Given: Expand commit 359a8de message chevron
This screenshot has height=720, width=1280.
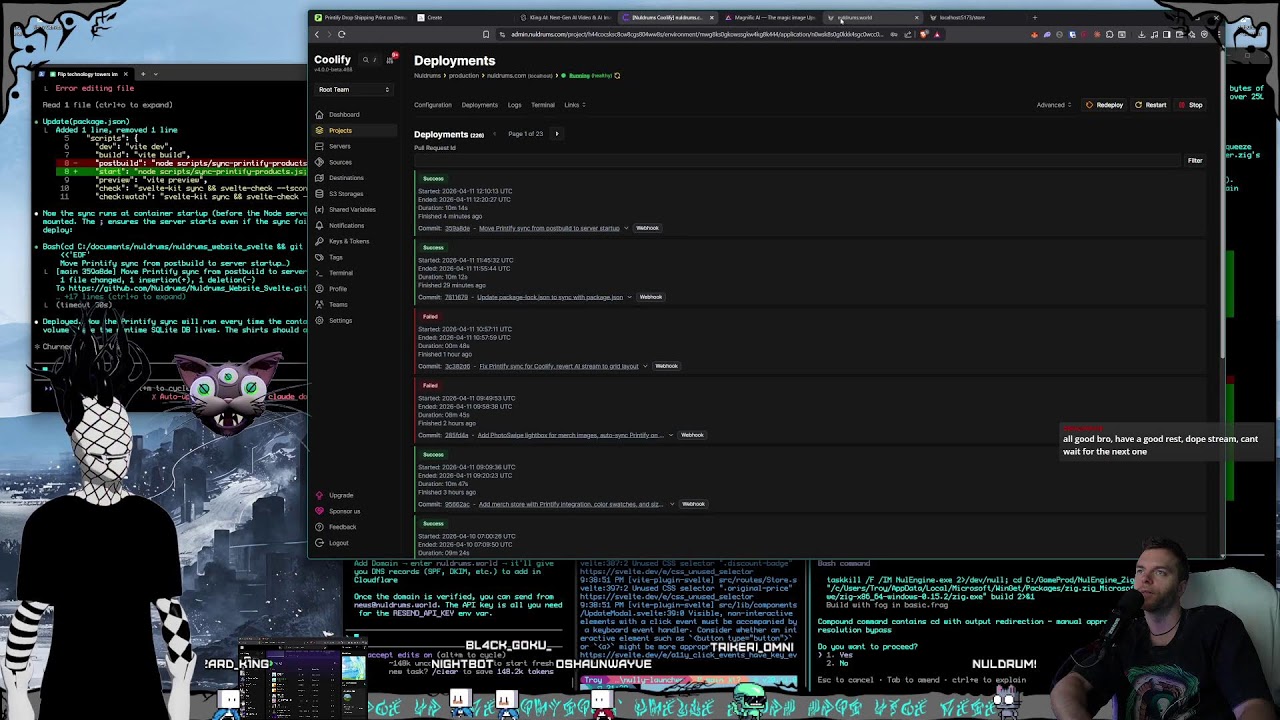Looking at the screenshot, I should [x=626, y=228].
